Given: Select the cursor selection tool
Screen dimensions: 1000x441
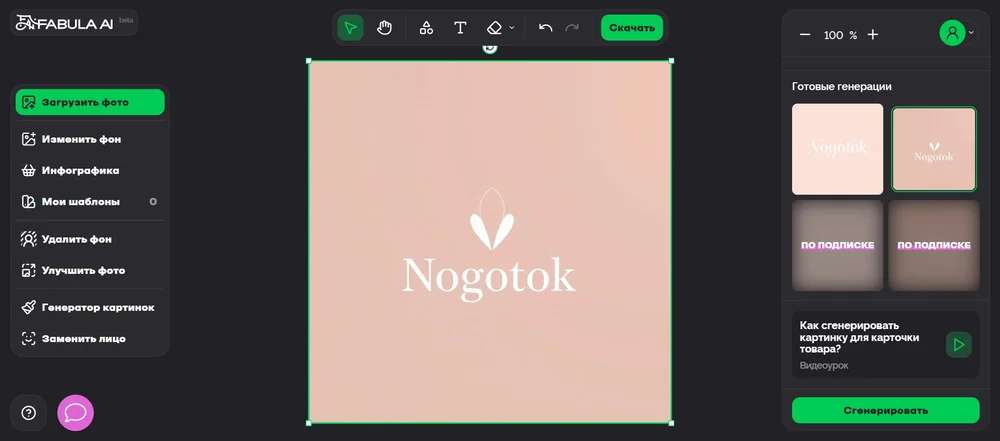Looking at the screenshot, I should 350,28.
